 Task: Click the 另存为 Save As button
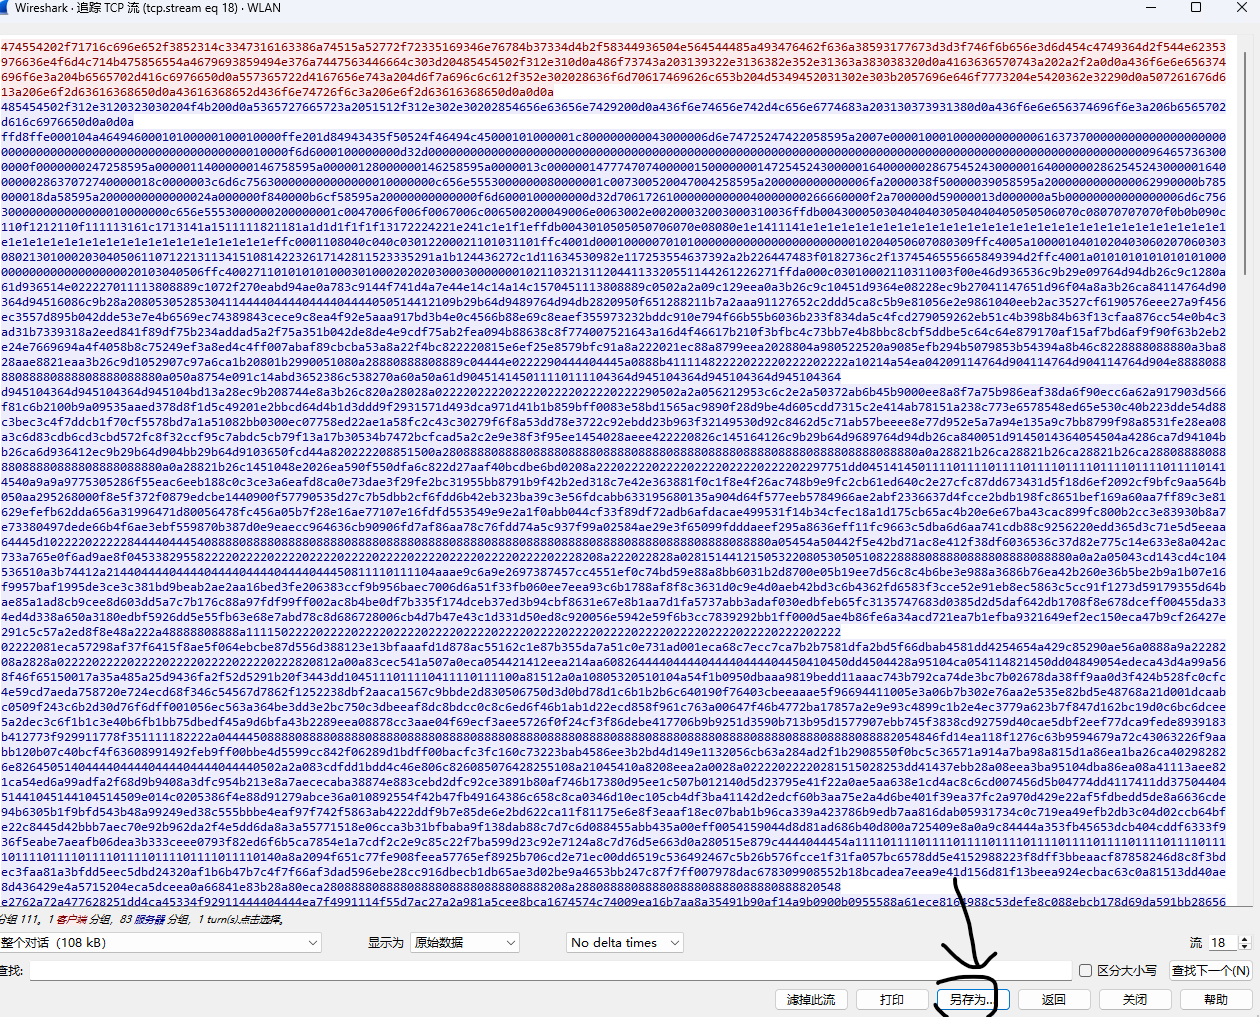969,999
